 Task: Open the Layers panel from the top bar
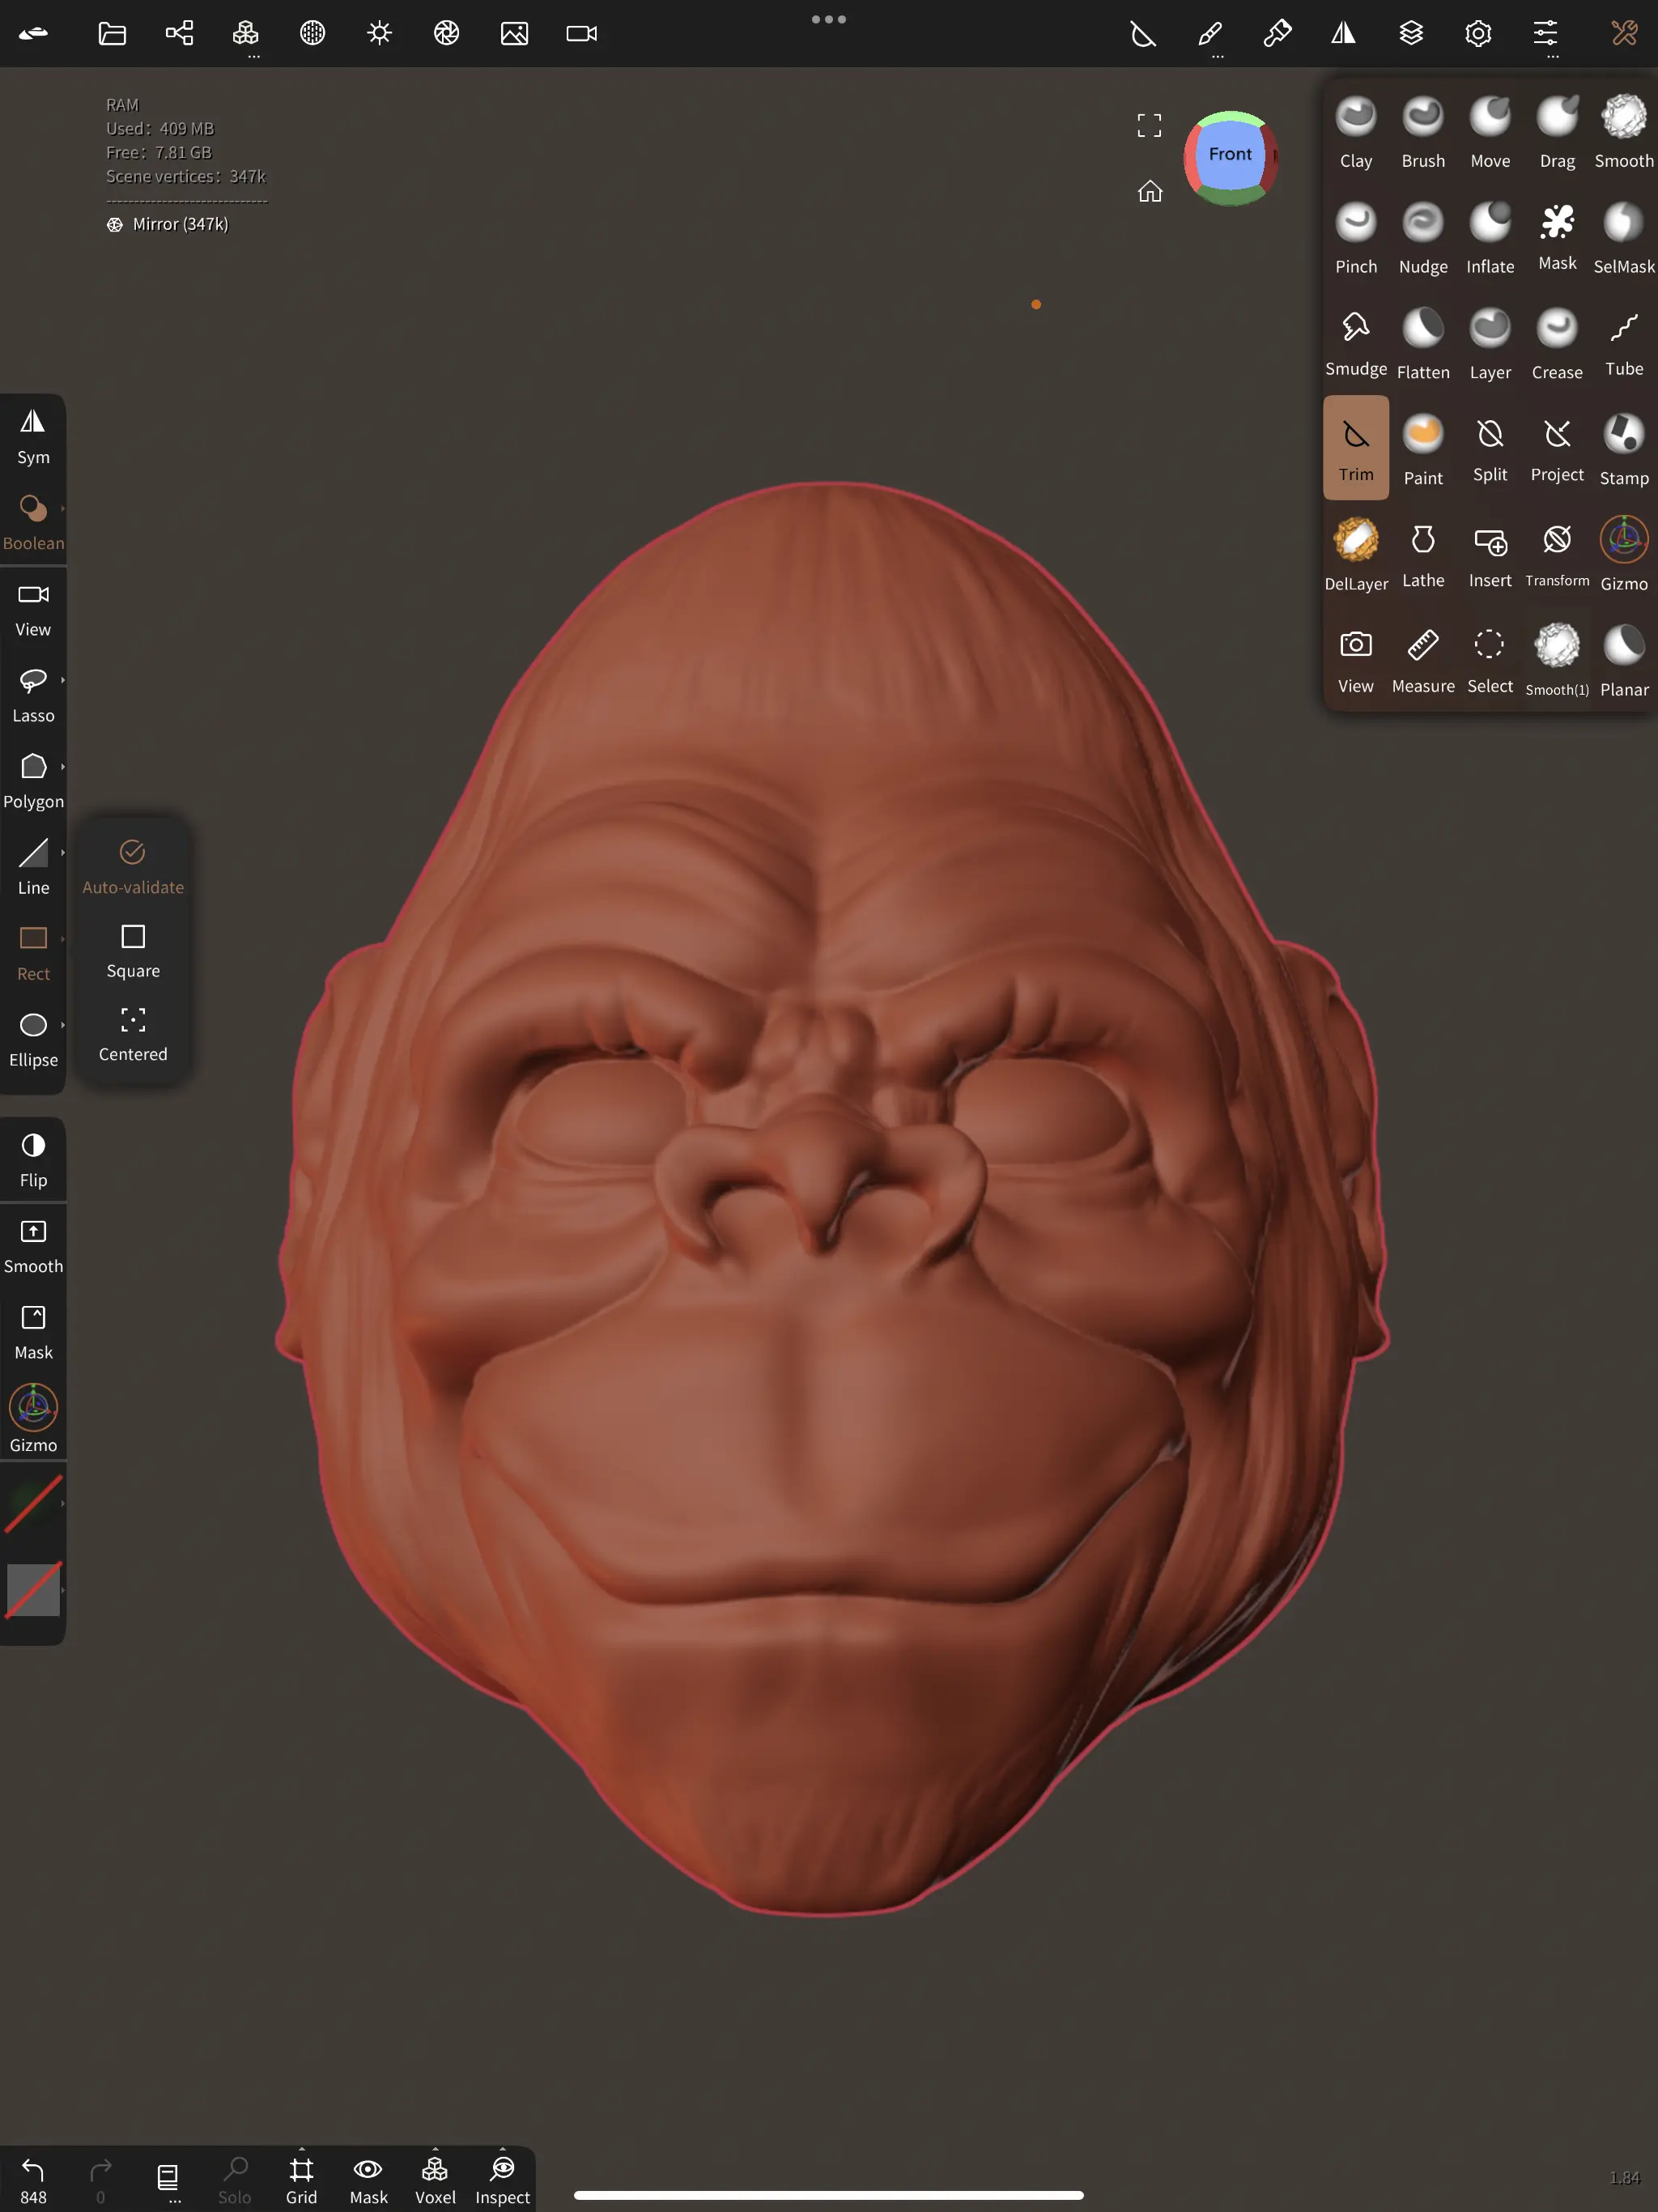point(1410,32)
